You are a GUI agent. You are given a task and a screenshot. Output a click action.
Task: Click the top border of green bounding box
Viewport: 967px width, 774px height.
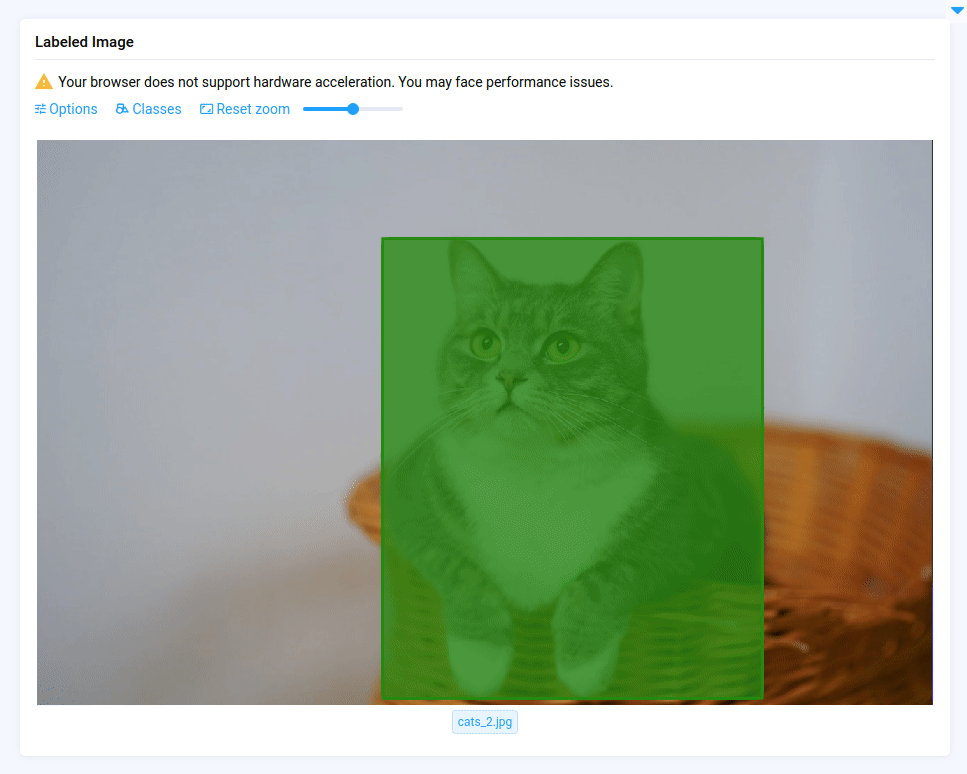[x=572, y=238]
